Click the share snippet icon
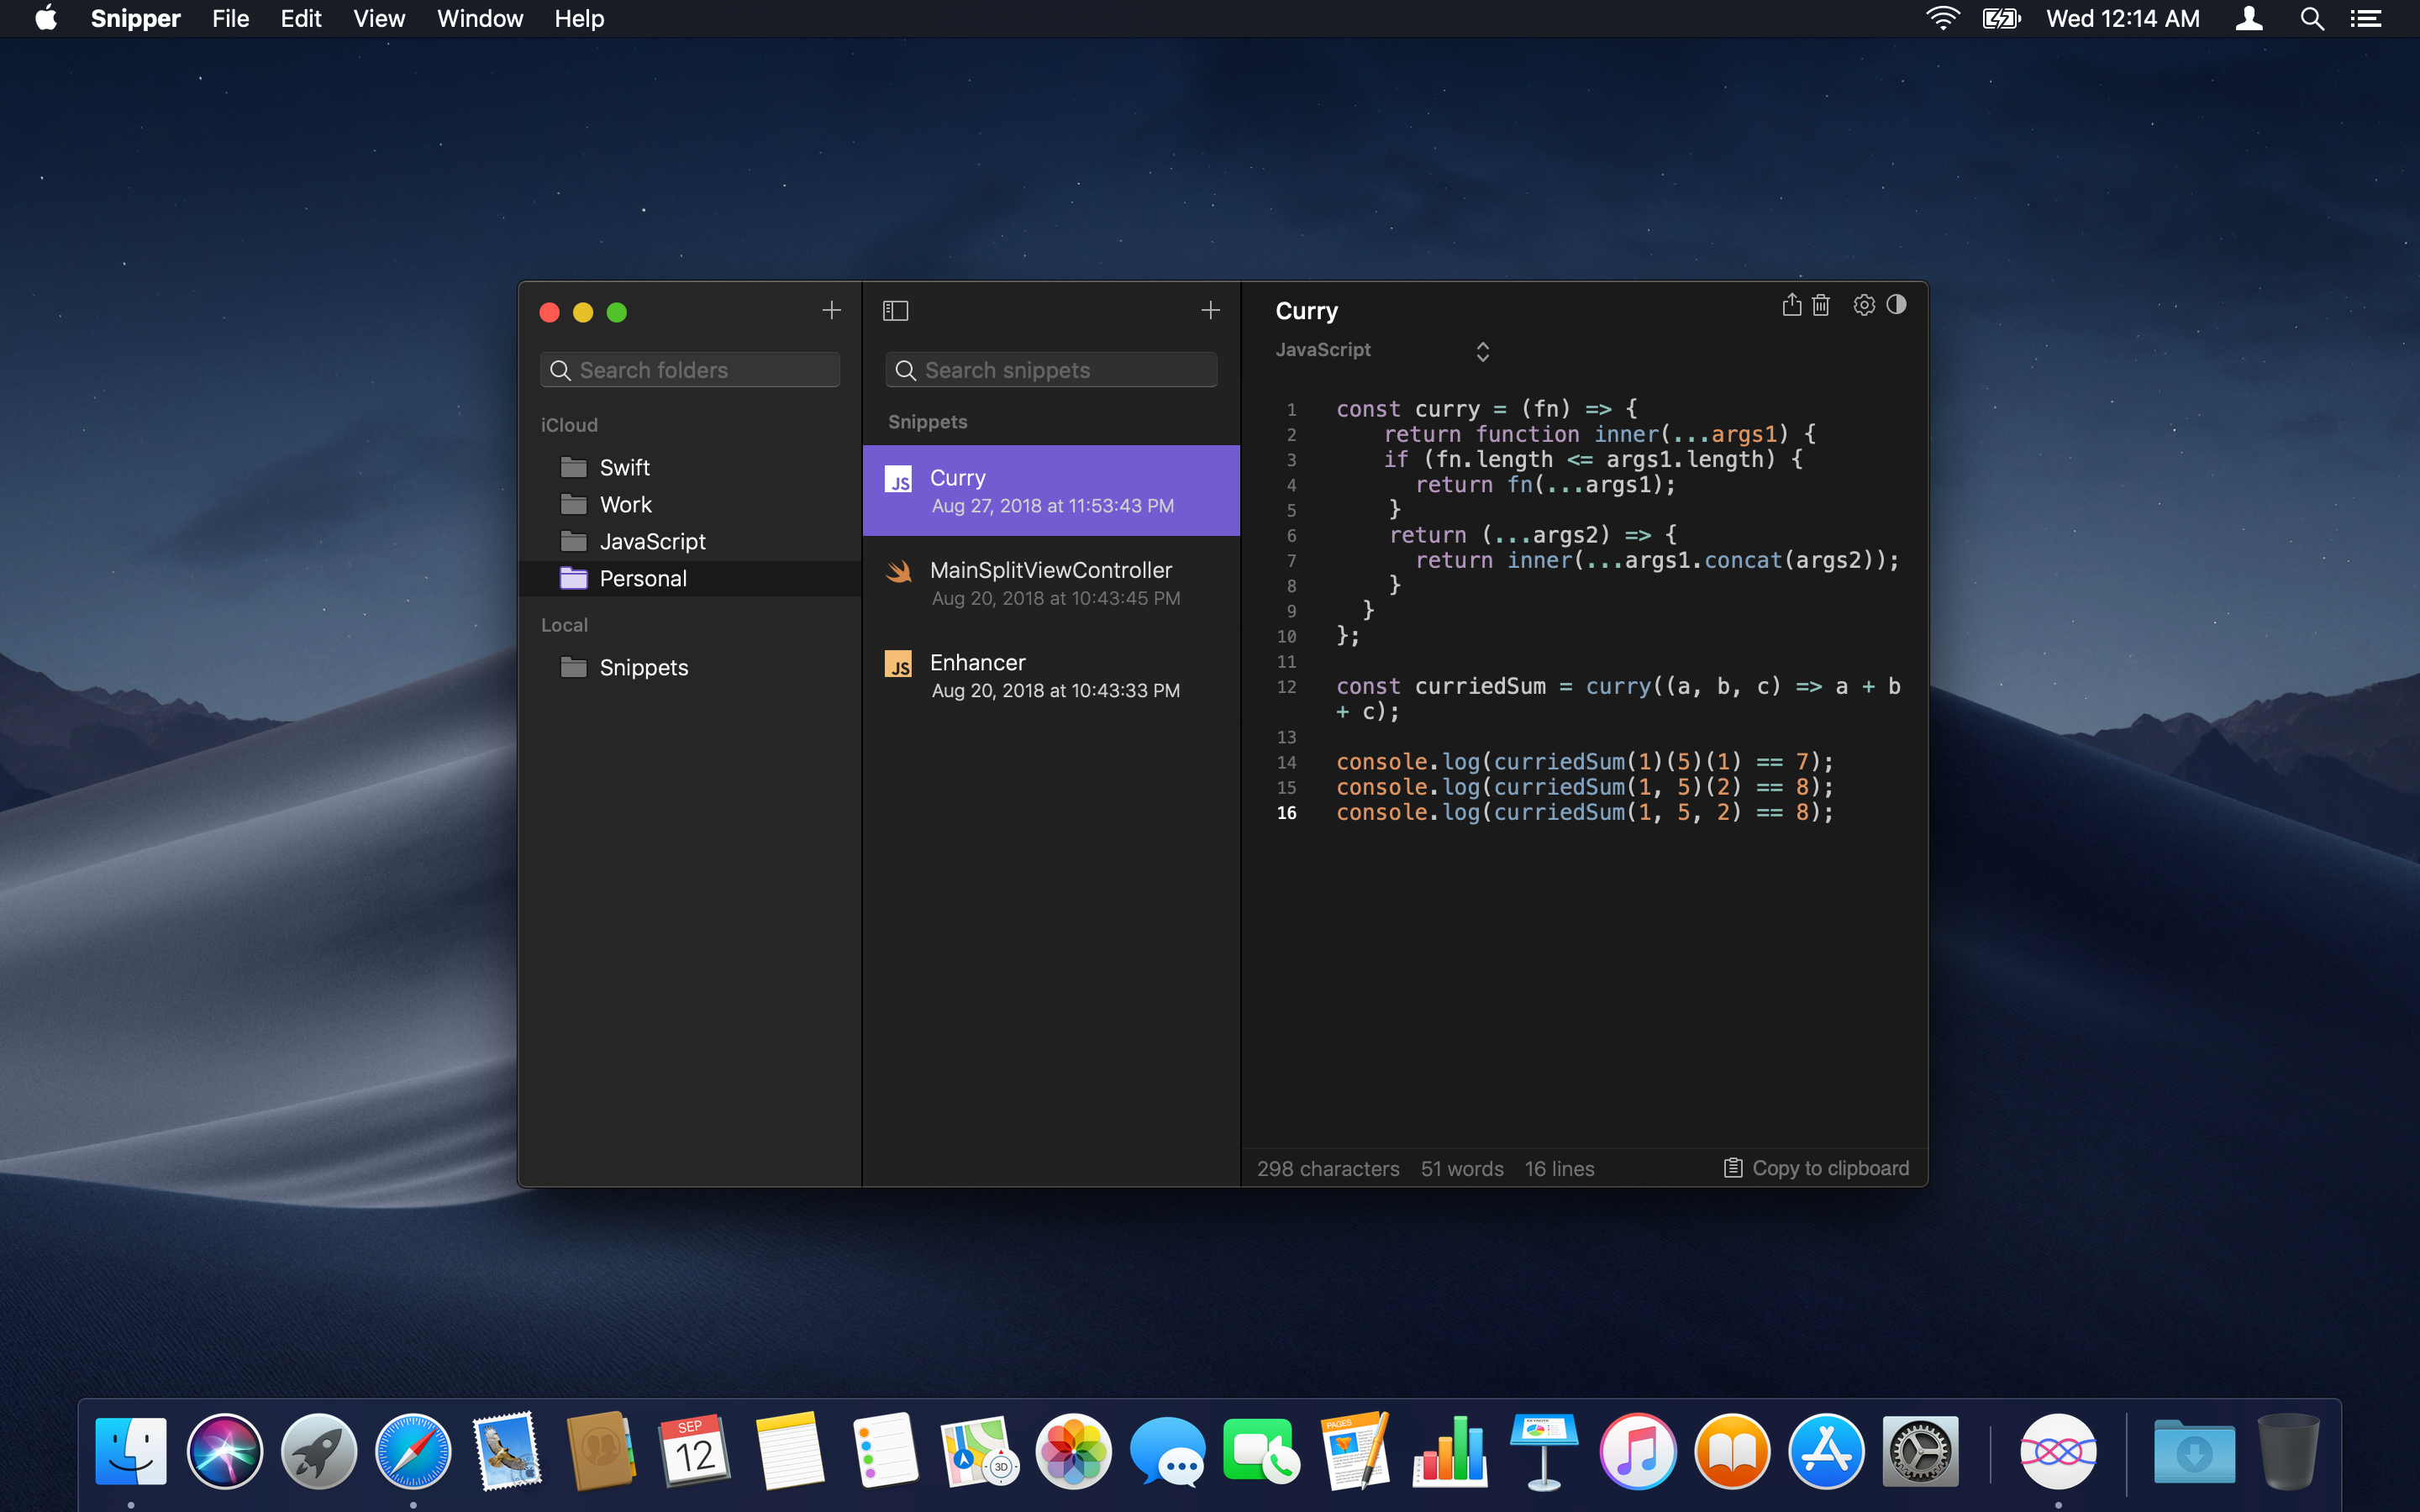The width and height of the screenshot is (2420, 1512). pyautogui.click(x=1791, y=305)
